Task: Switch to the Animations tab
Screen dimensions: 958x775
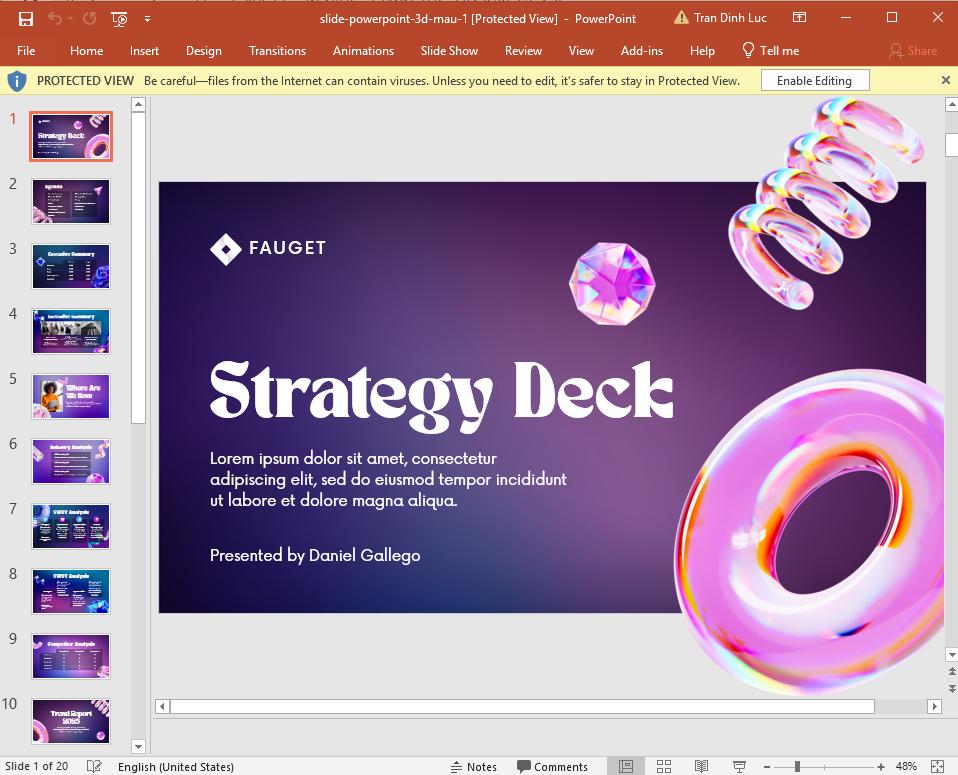Action: tap(363, 50)
